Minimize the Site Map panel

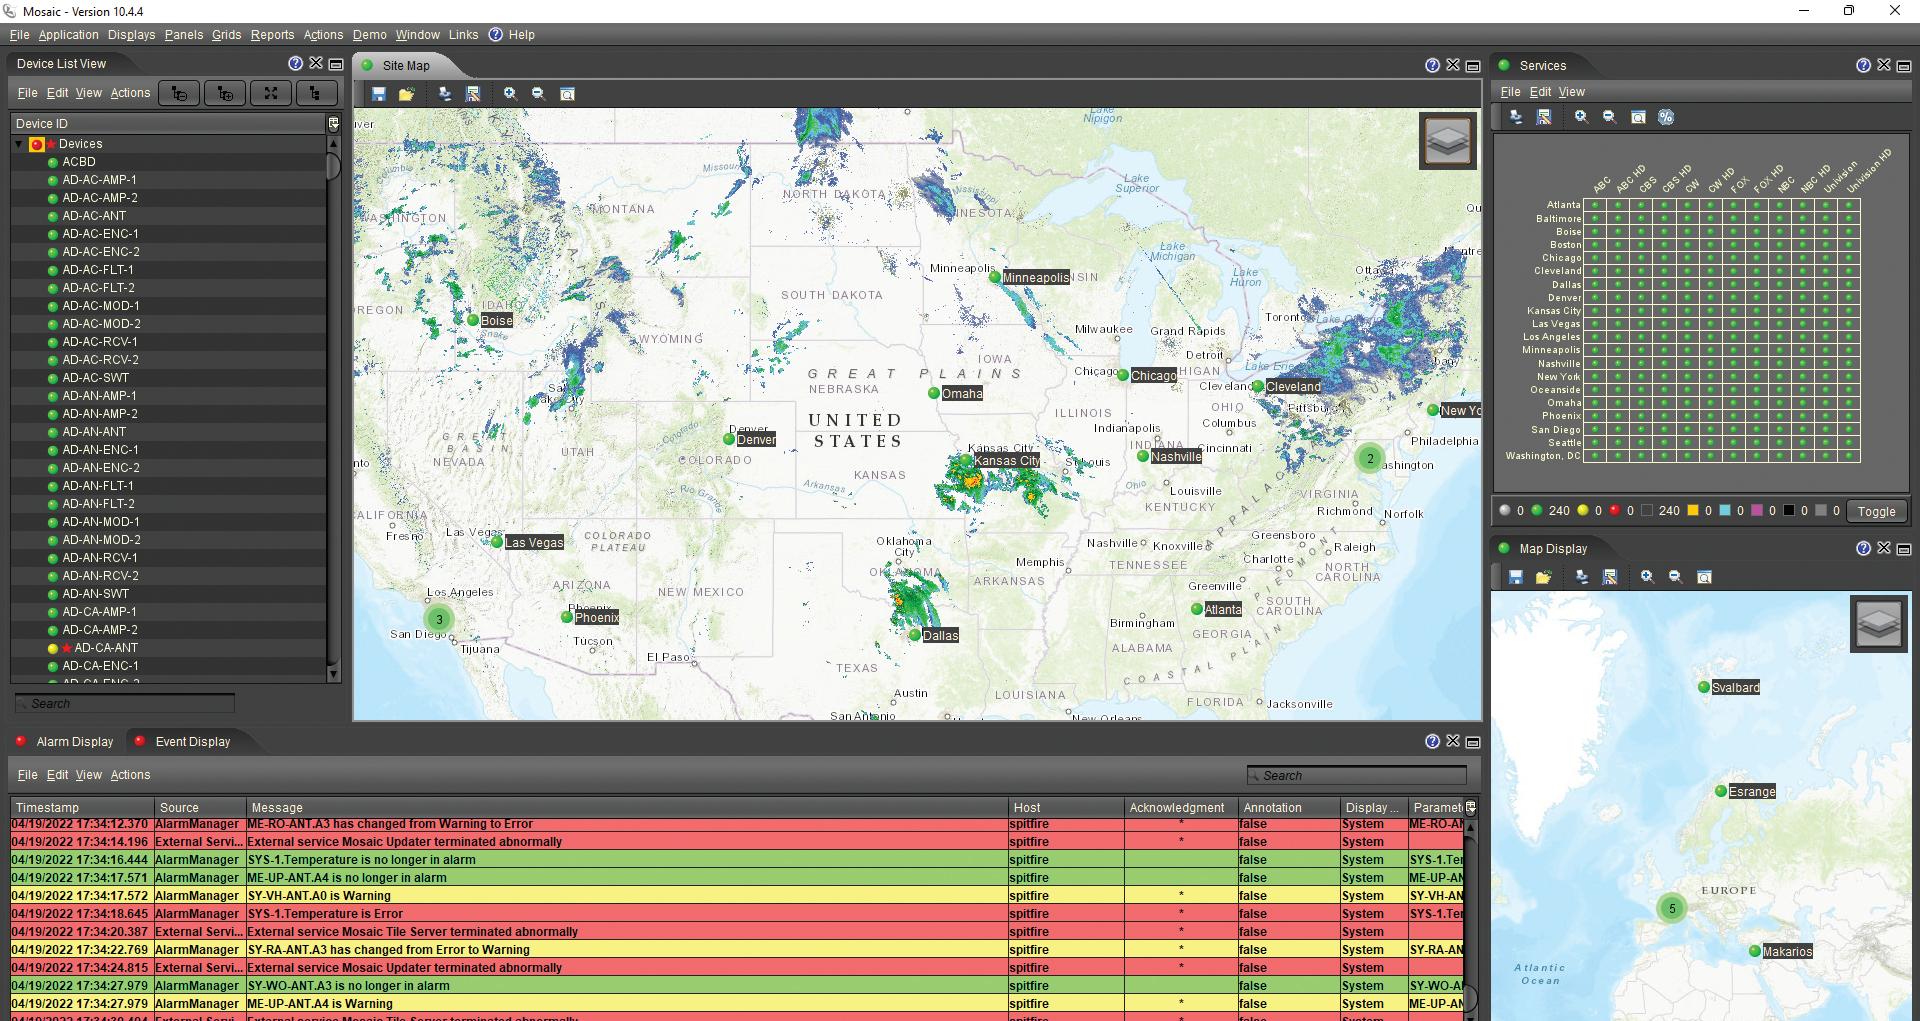click(1473, 66)
